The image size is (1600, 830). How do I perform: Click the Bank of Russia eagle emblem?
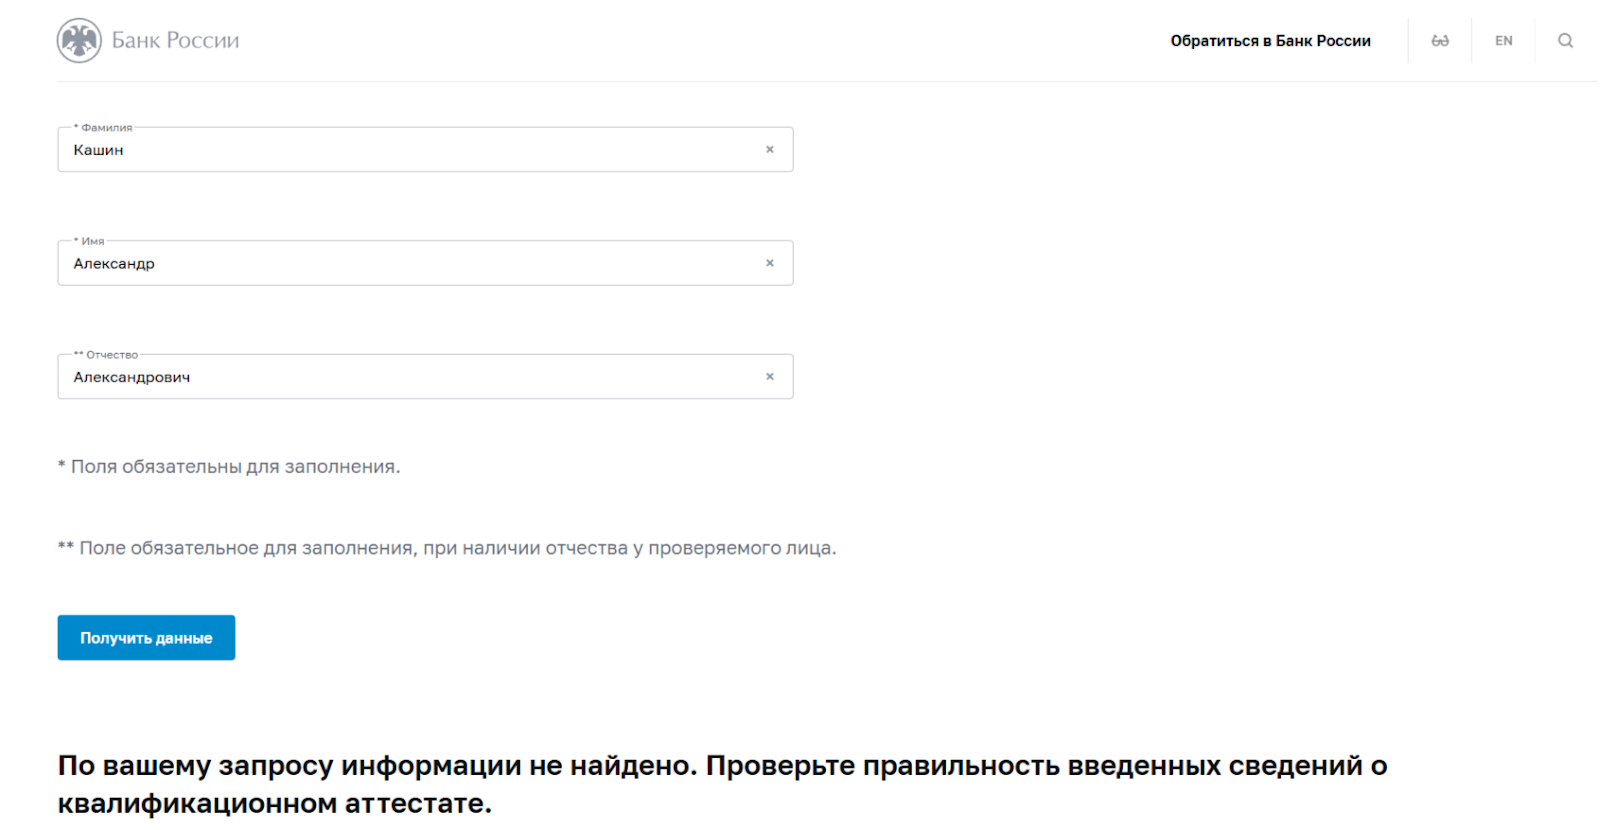point(79,41)
